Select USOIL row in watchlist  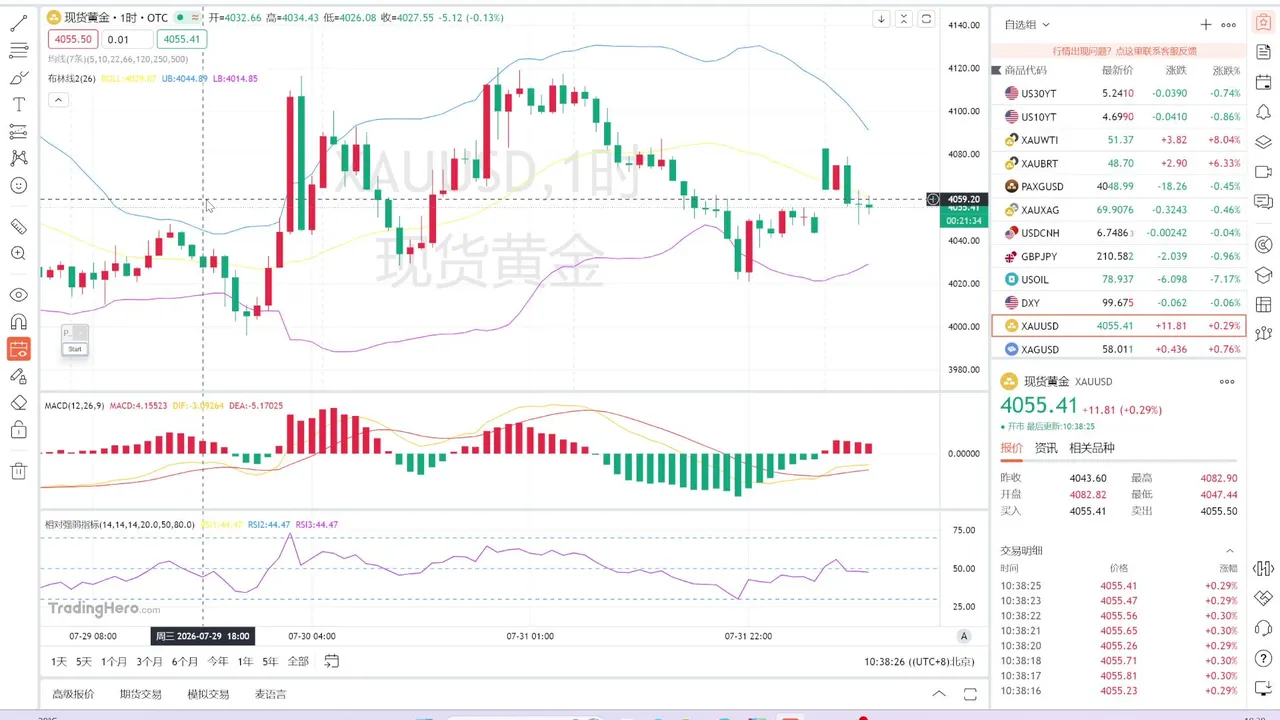(1118, 279)
